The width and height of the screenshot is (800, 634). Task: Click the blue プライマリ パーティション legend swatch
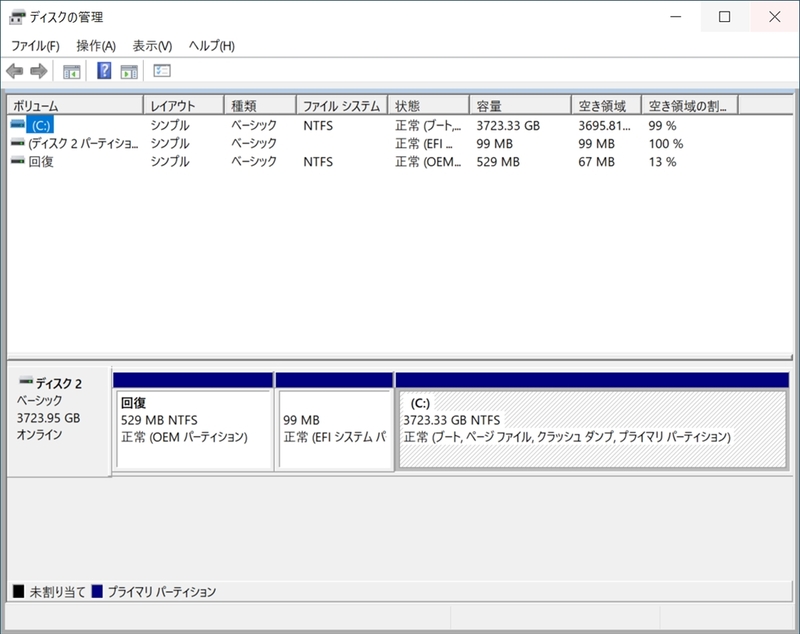coord(97,592)
